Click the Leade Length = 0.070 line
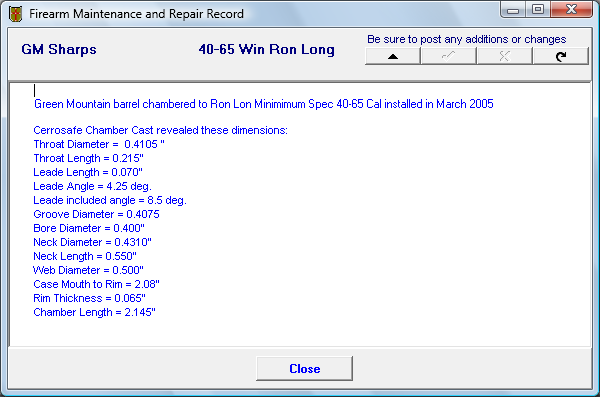Viewport: 600px width, 397px height. tap(88, 172)
